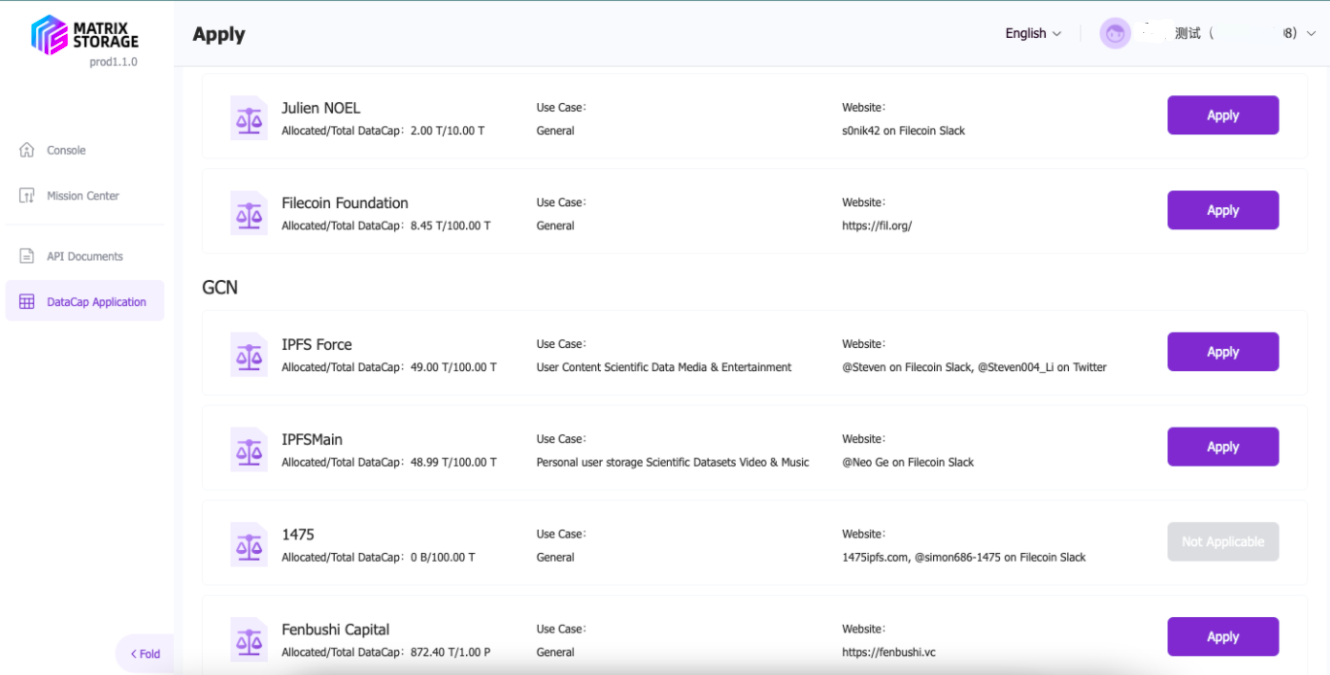Open the English language dropdown
The height and width of the screenshot is (675, 1330).
1032,32
